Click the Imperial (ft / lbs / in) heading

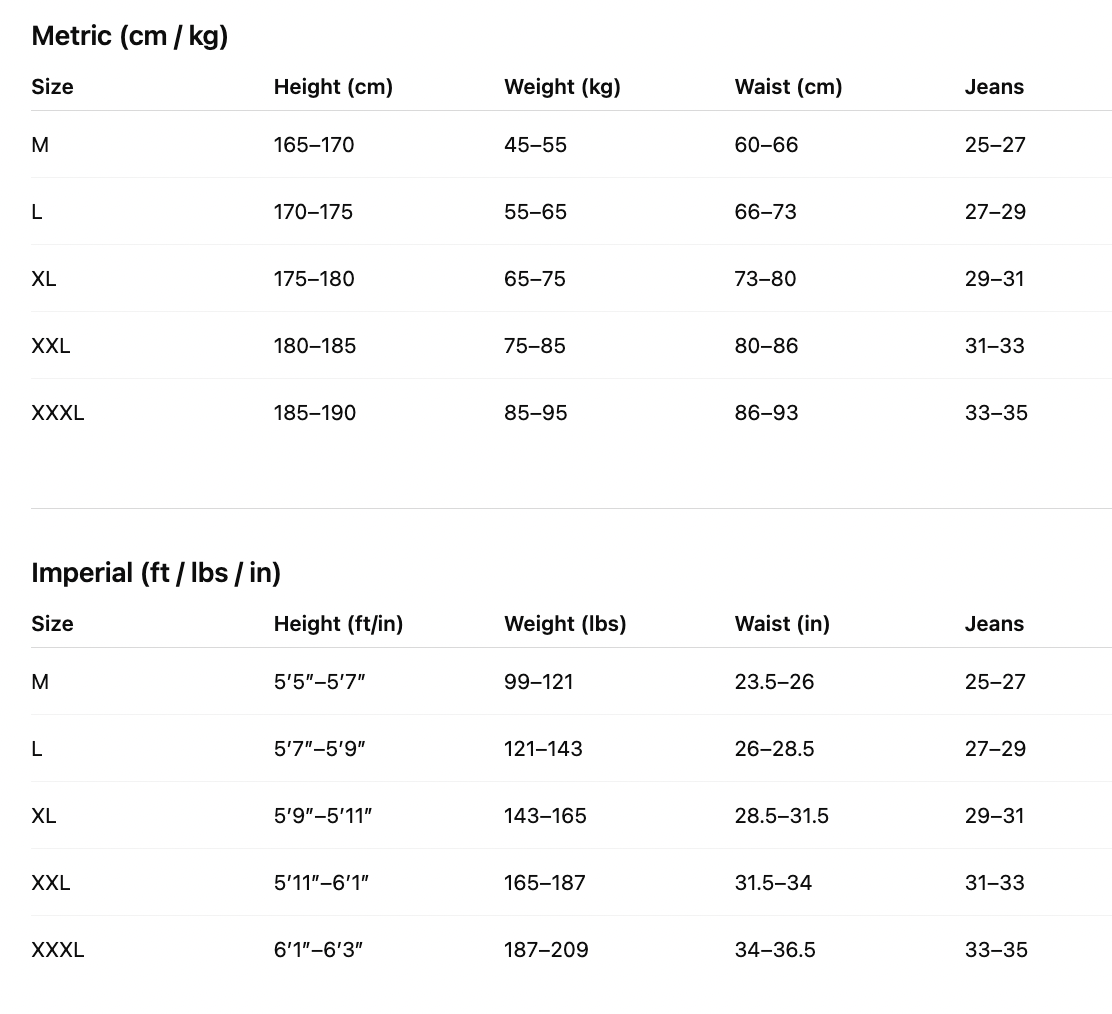[x=156, y=573]
